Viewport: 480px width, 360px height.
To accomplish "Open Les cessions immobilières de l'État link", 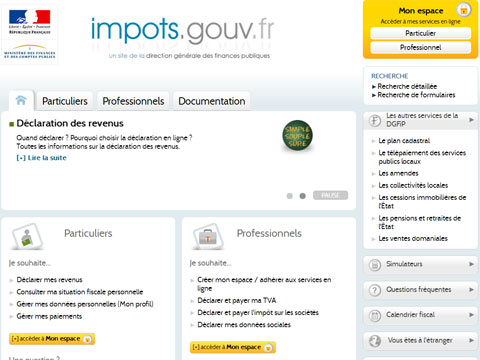I will tap(422, 202).
